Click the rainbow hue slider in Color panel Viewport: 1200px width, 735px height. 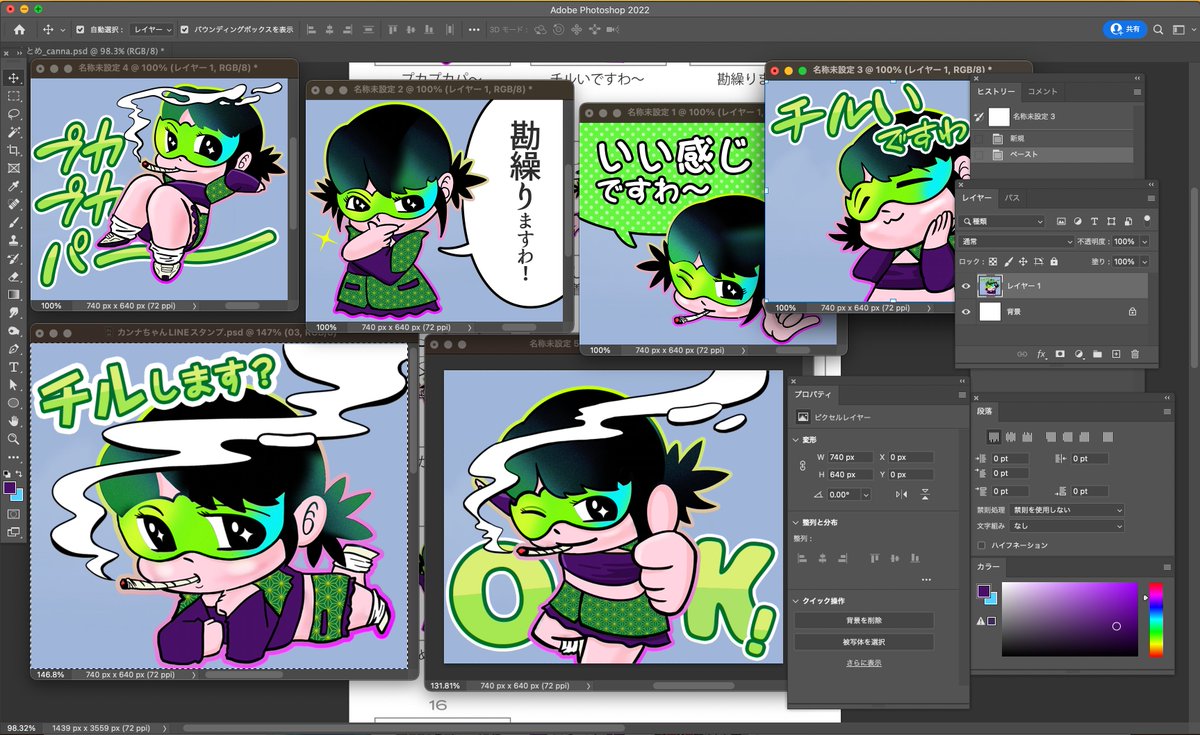point(1155,619)
